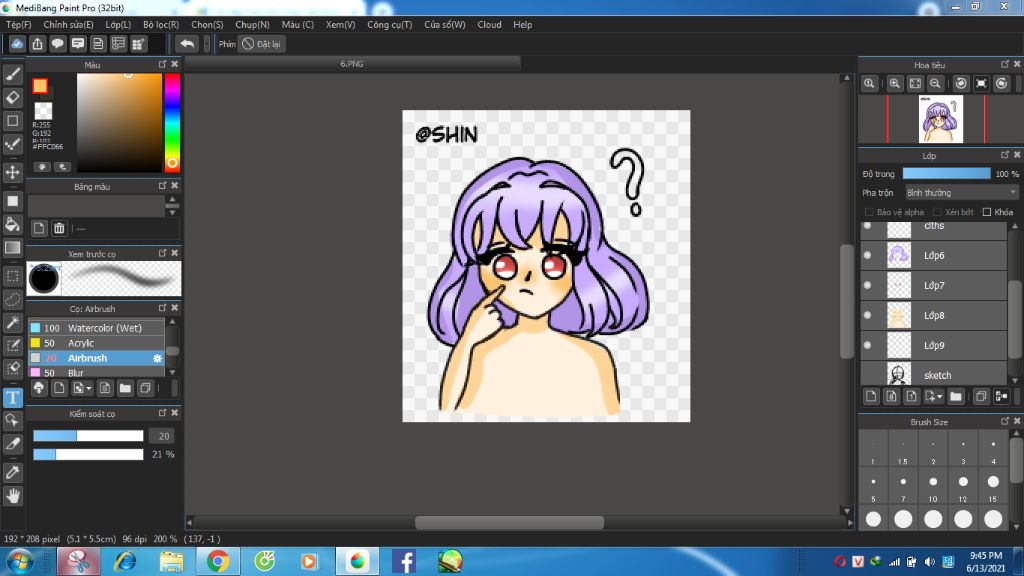Select the Airbrush brush

tap(96, 358)
